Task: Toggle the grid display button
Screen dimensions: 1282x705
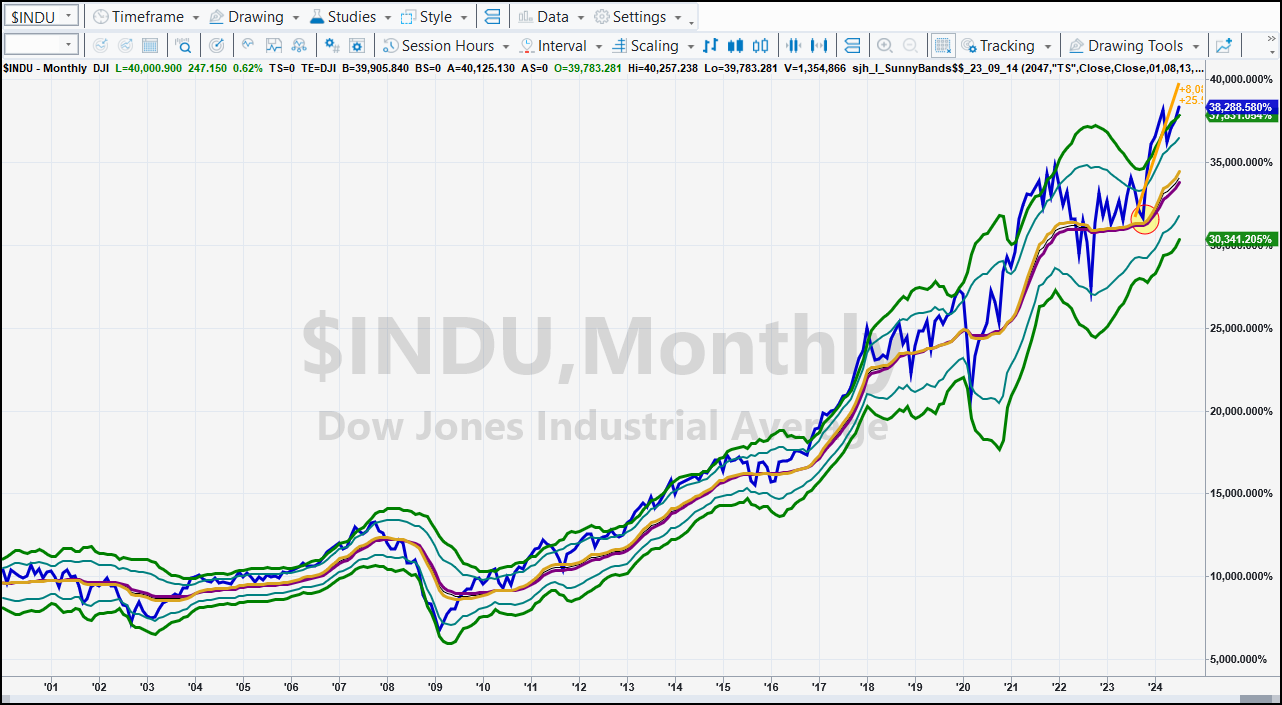Action: (x=943, y=46)
